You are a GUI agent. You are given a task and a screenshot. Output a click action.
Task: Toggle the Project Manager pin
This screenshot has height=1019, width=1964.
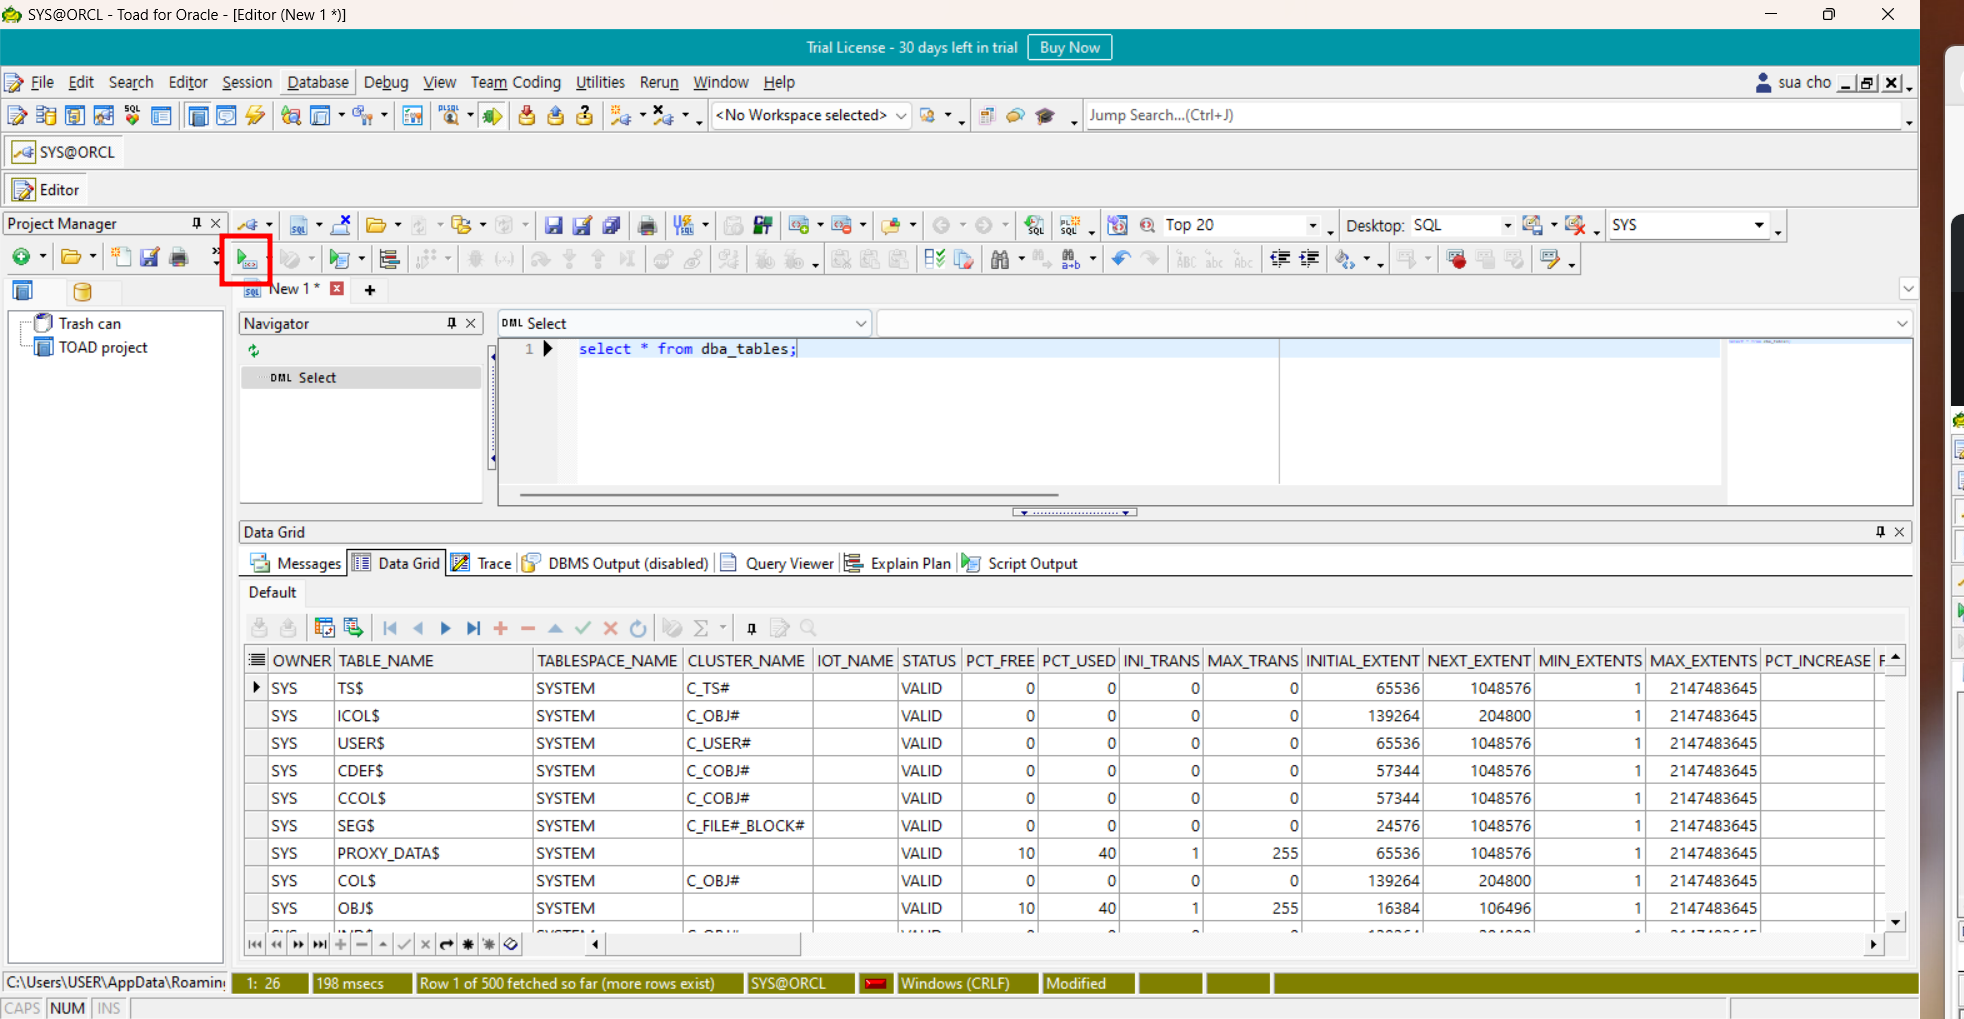(197, 223)
